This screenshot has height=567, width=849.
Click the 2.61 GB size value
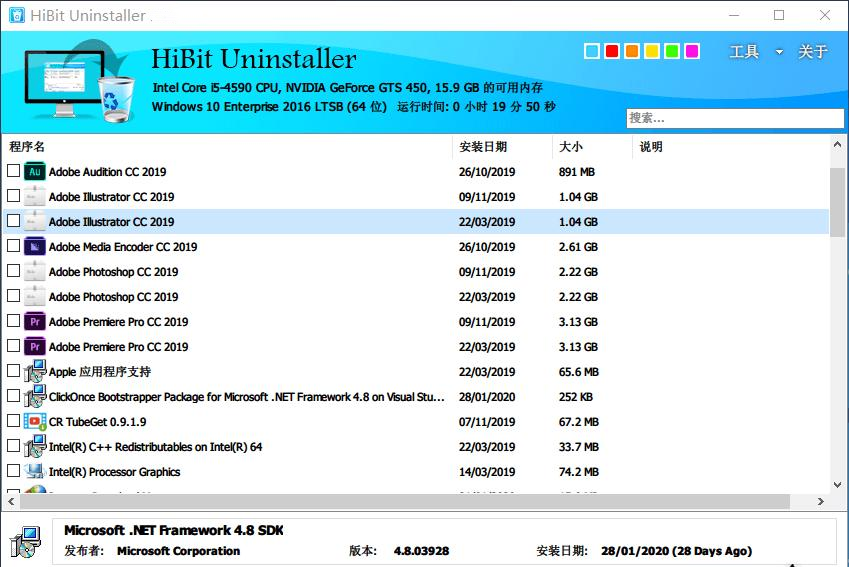(578, 247)
